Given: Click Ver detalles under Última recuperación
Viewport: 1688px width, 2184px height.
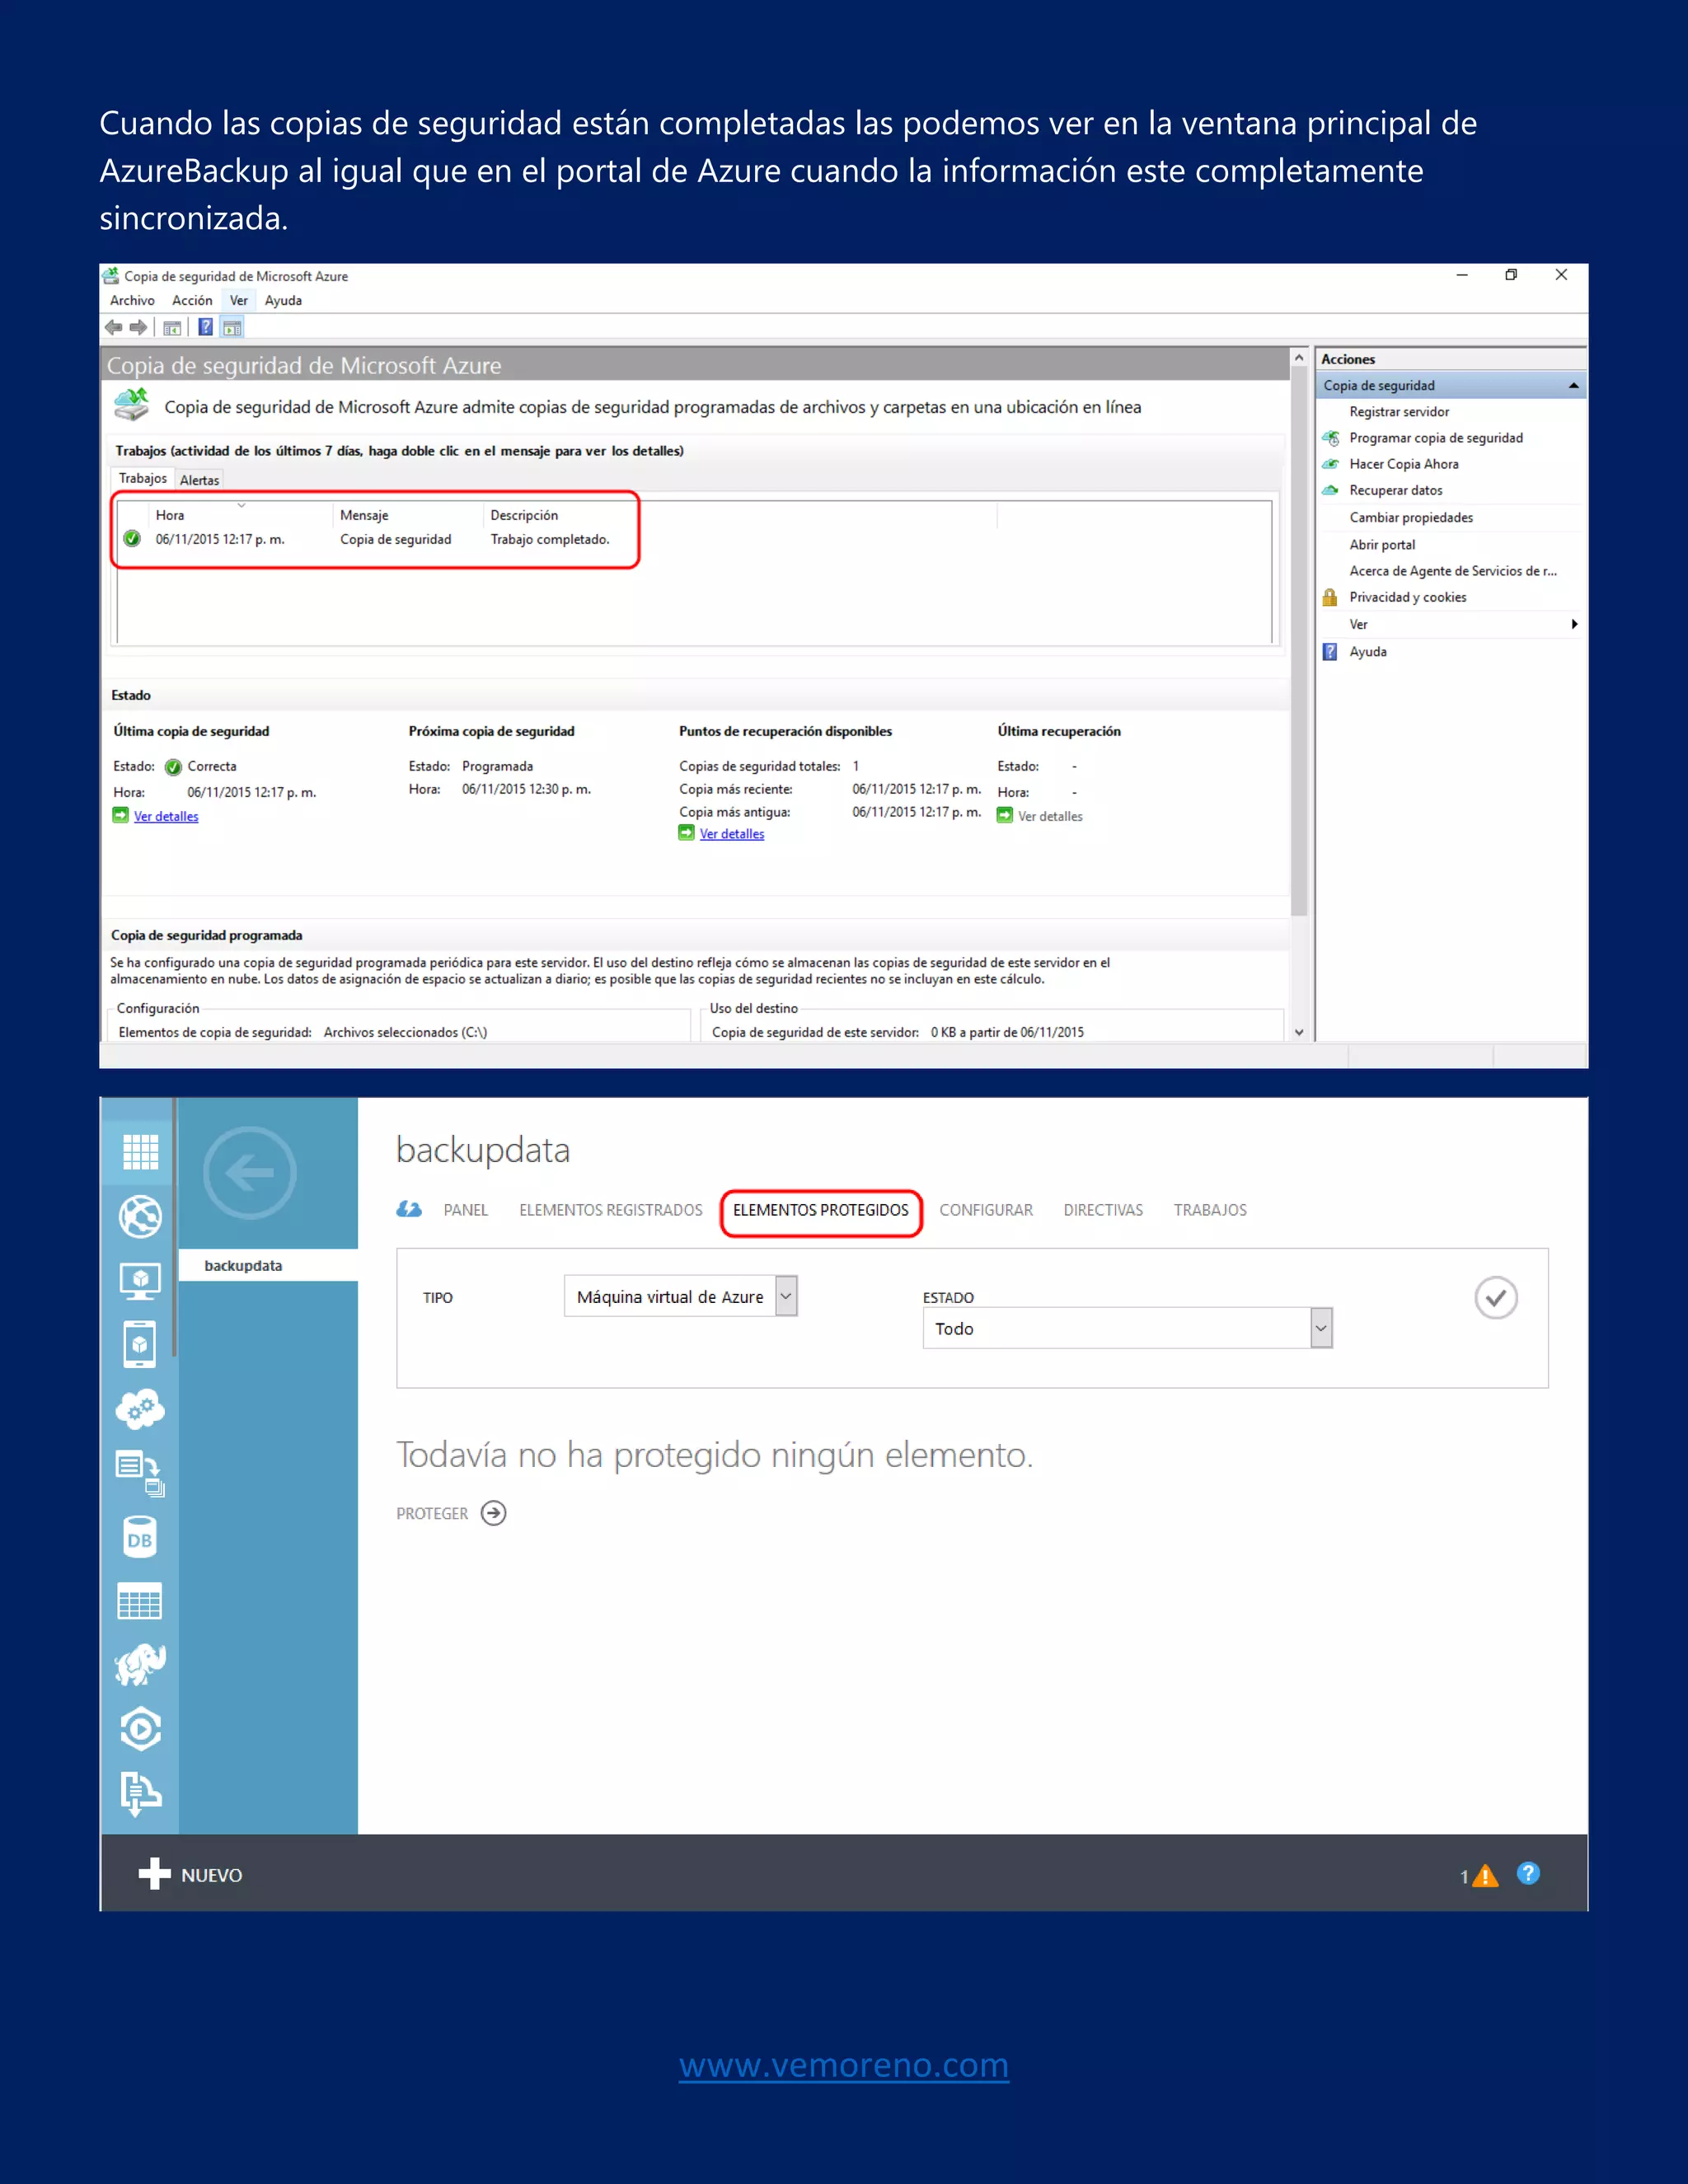Looking at the screenshot, I should 1050,816.
